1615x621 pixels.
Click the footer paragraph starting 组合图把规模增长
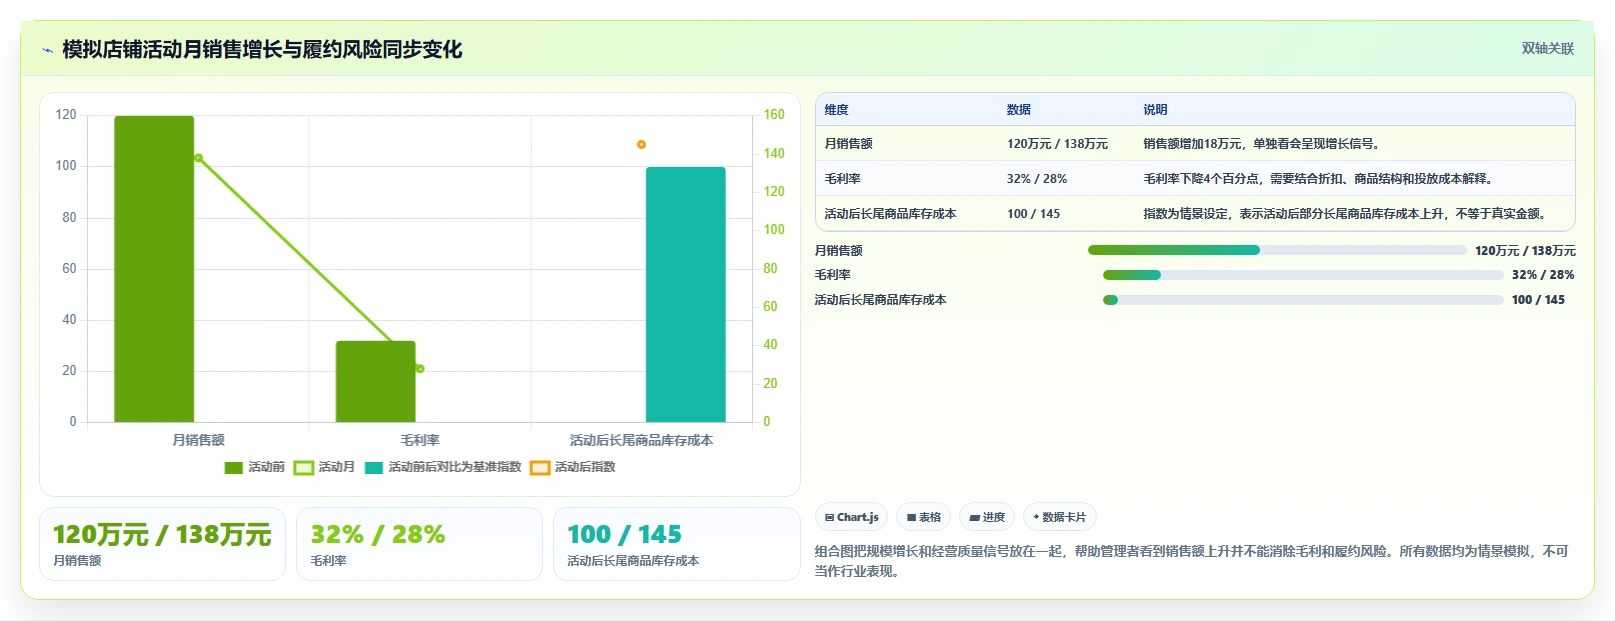click(x=1192, y=561)
